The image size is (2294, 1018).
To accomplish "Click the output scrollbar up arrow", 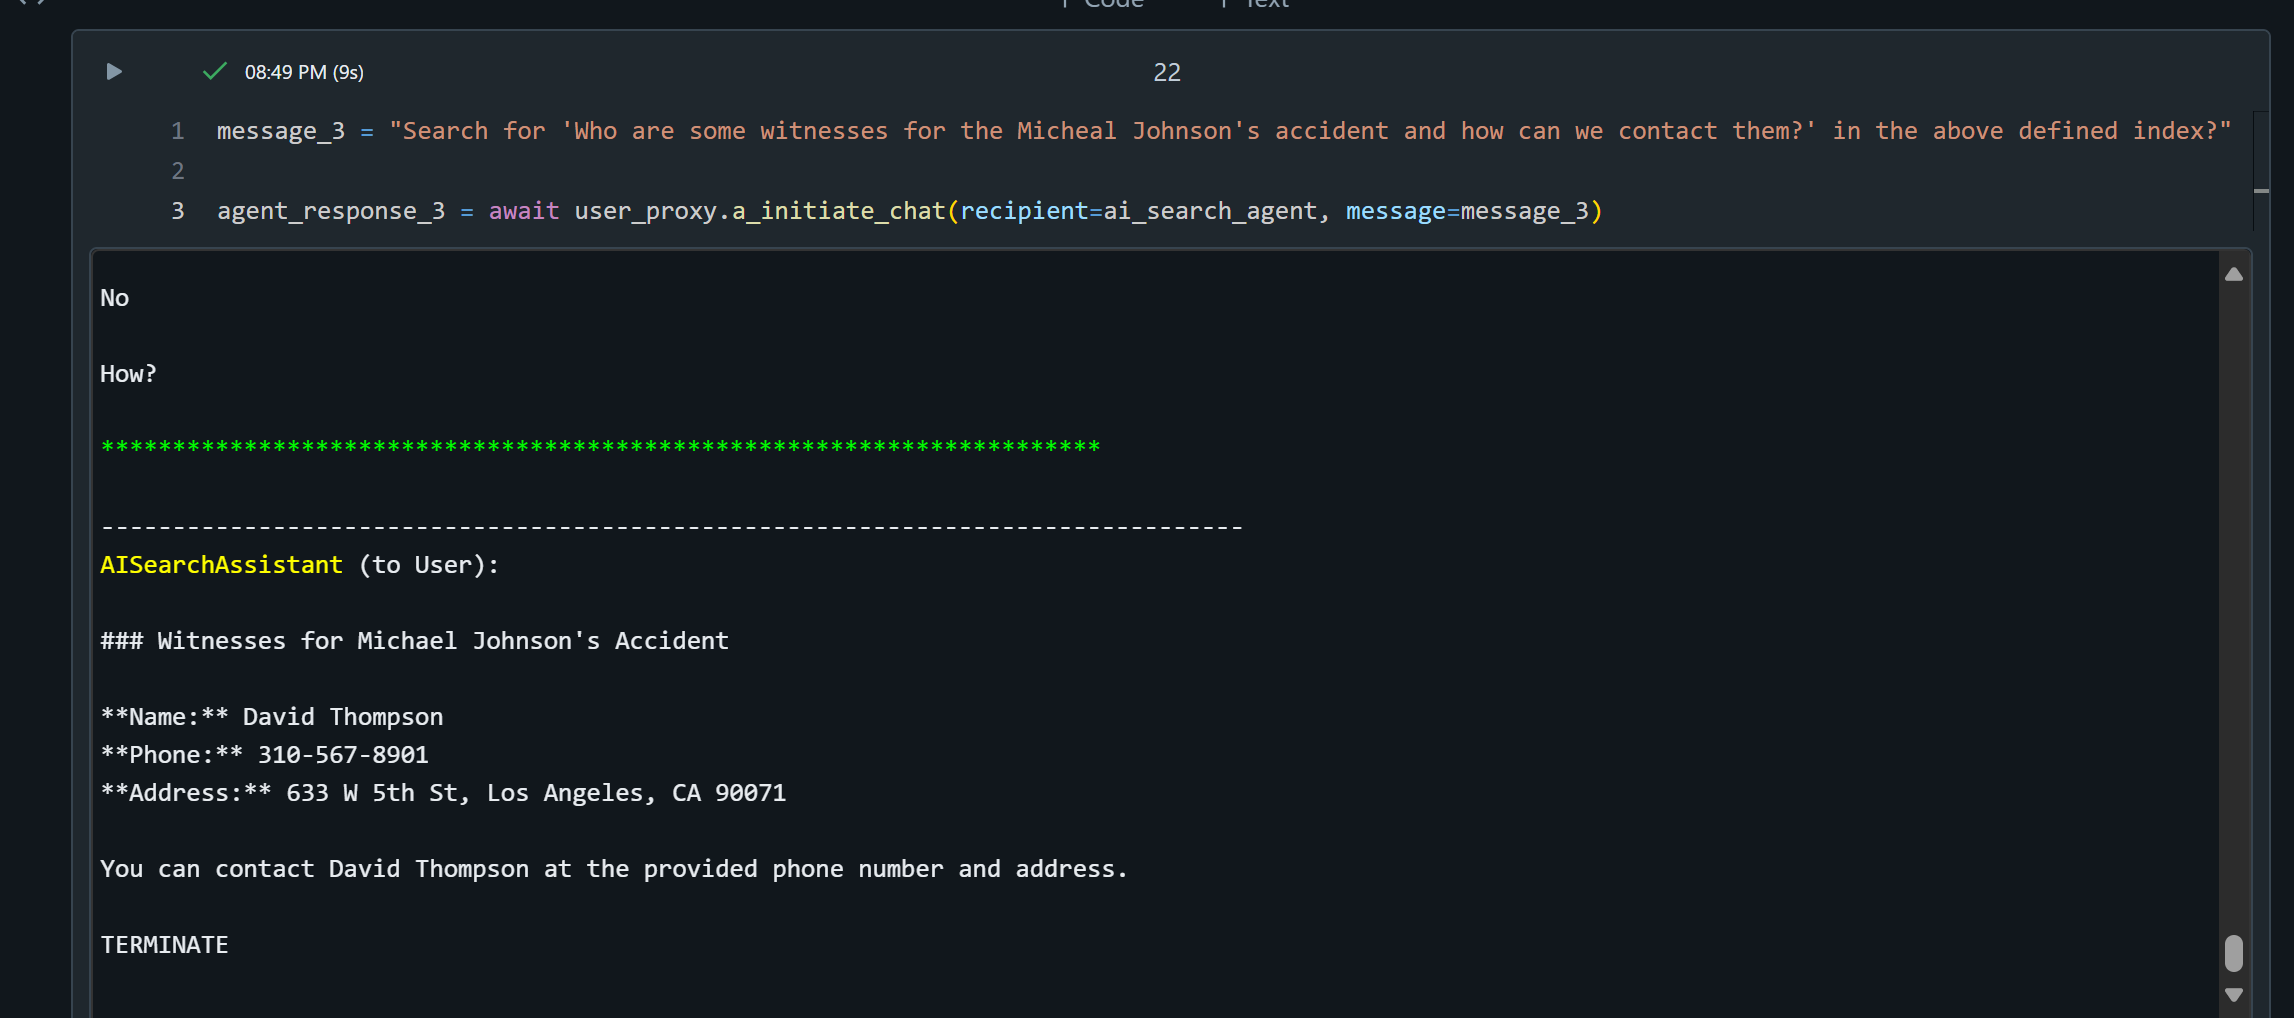I will pyautogui.click(x=2233, y=275).
